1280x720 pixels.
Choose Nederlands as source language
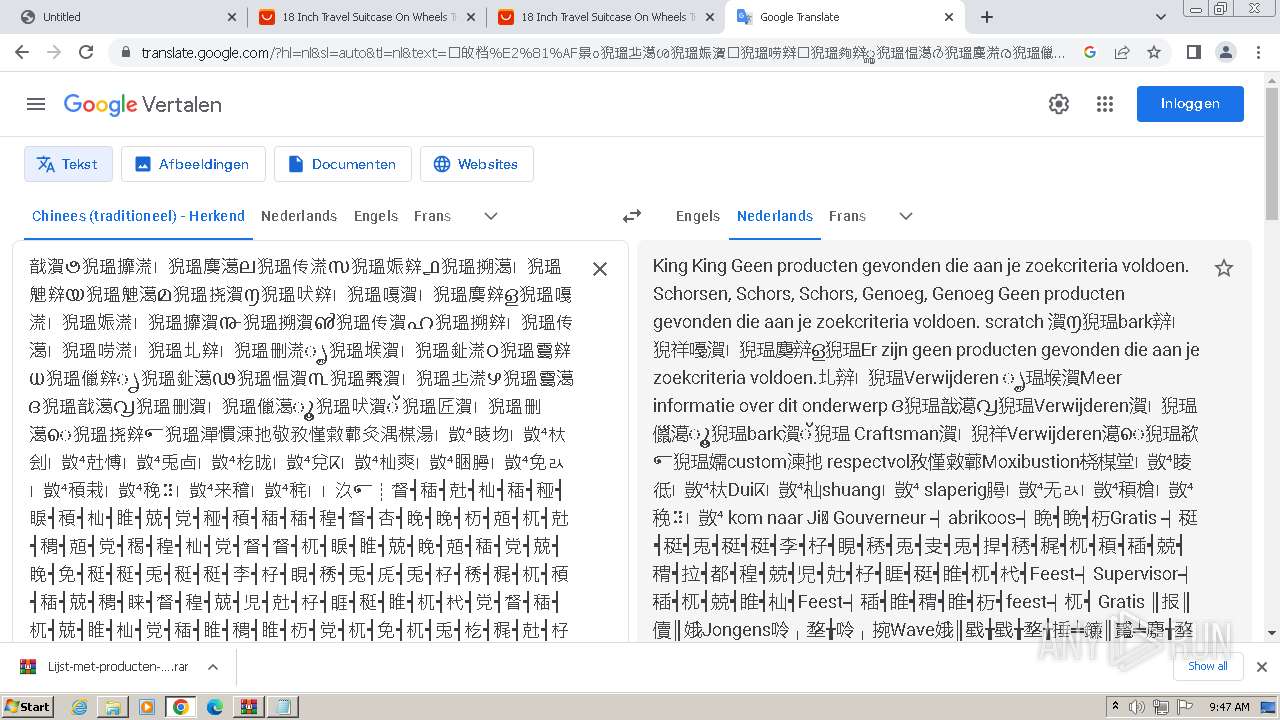pos(299,216)
